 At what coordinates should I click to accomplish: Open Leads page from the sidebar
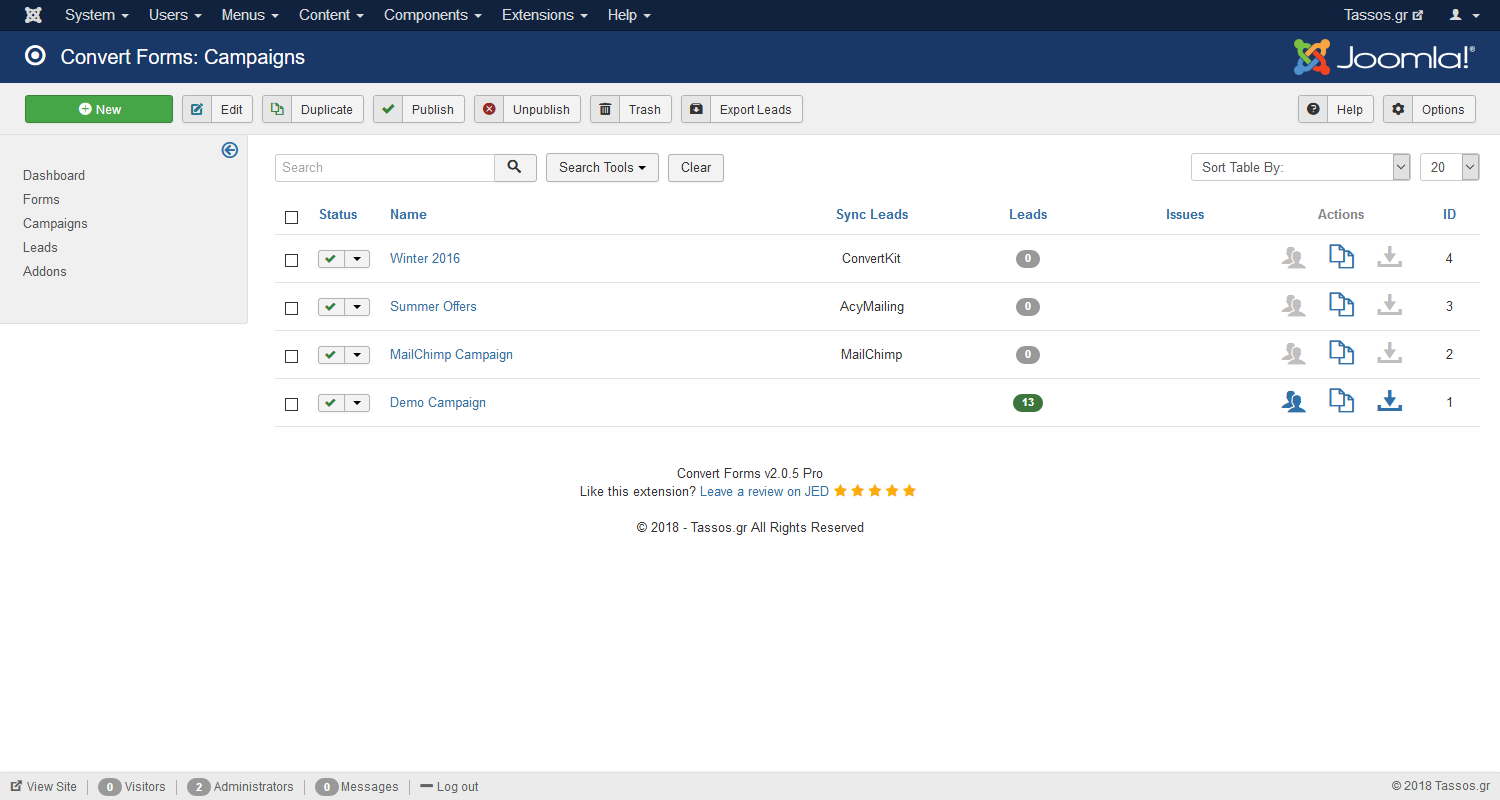point(40,247)
